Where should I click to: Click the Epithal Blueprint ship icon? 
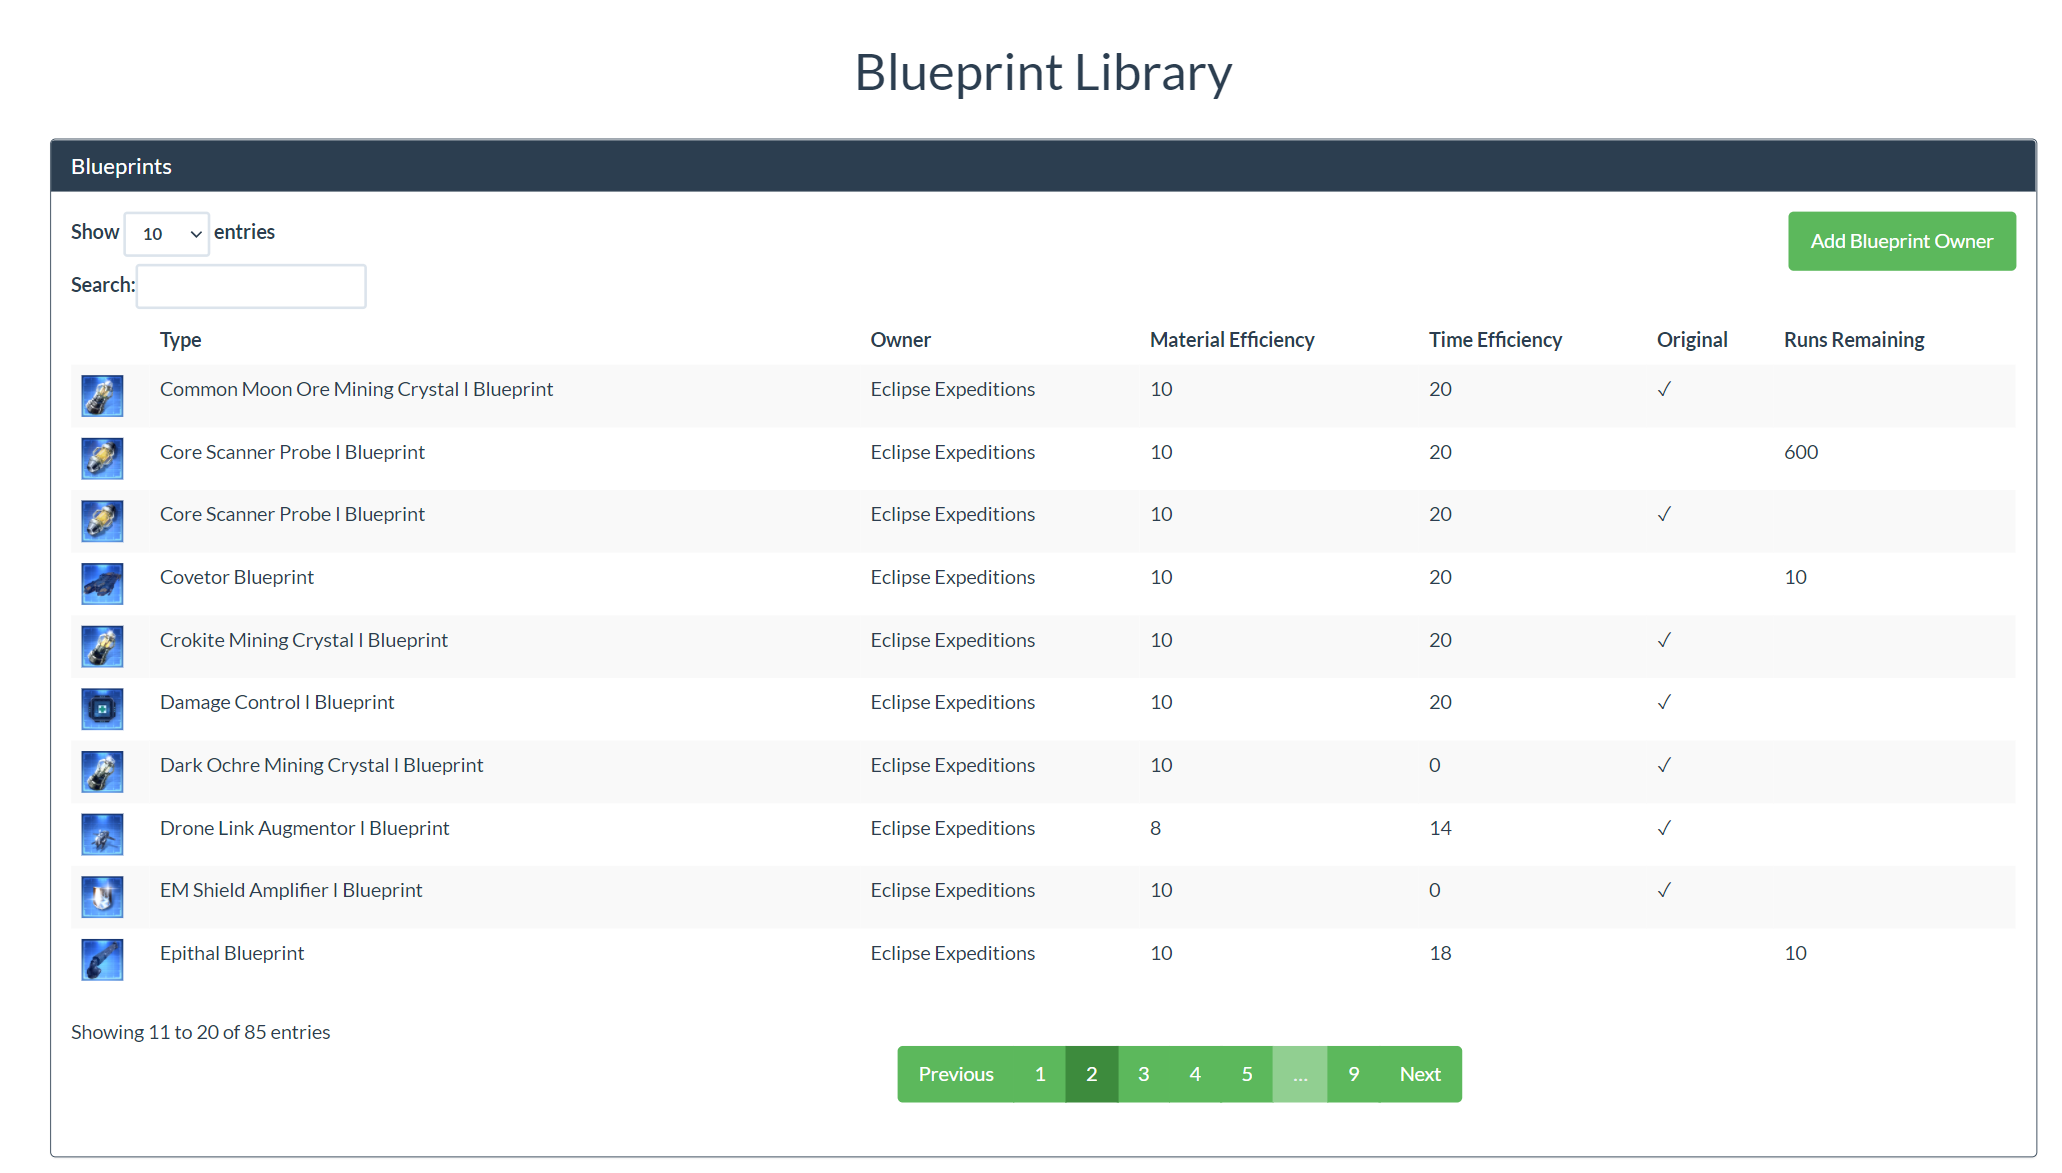(x=102, y=960)
